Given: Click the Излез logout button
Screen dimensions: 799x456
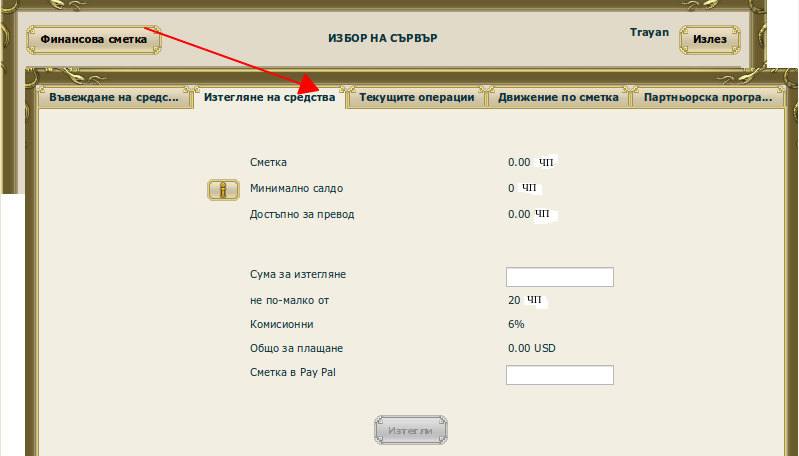Looking at the screenshot, I should 709,40.
